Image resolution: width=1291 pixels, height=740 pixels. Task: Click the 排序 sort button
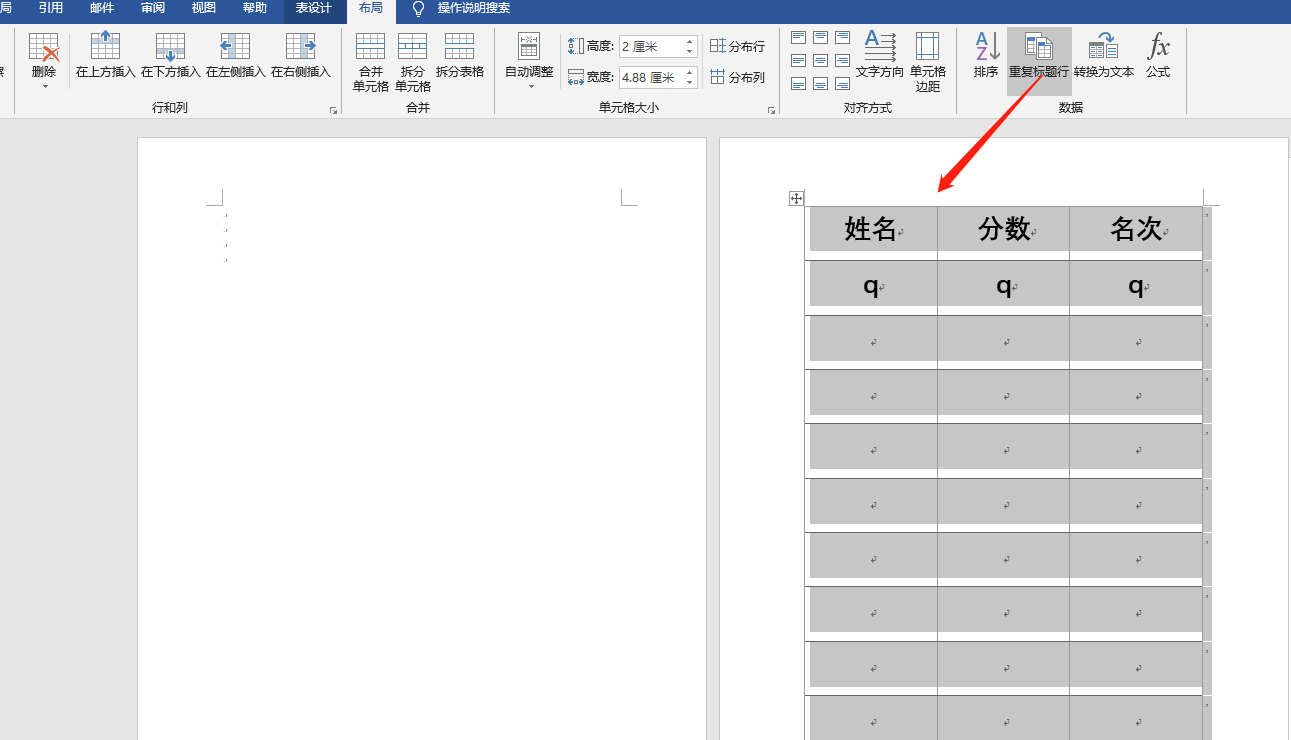coord(986,55)
